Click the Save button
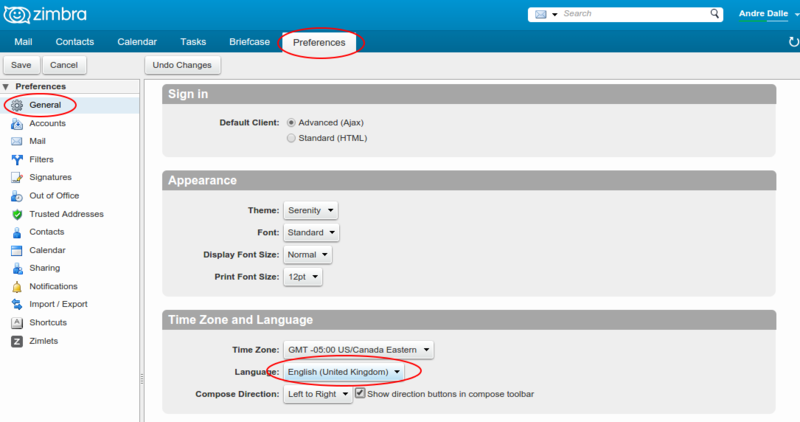Image resolution: width=800 pixels, height=422 pixels. click(x=21, y=65)
